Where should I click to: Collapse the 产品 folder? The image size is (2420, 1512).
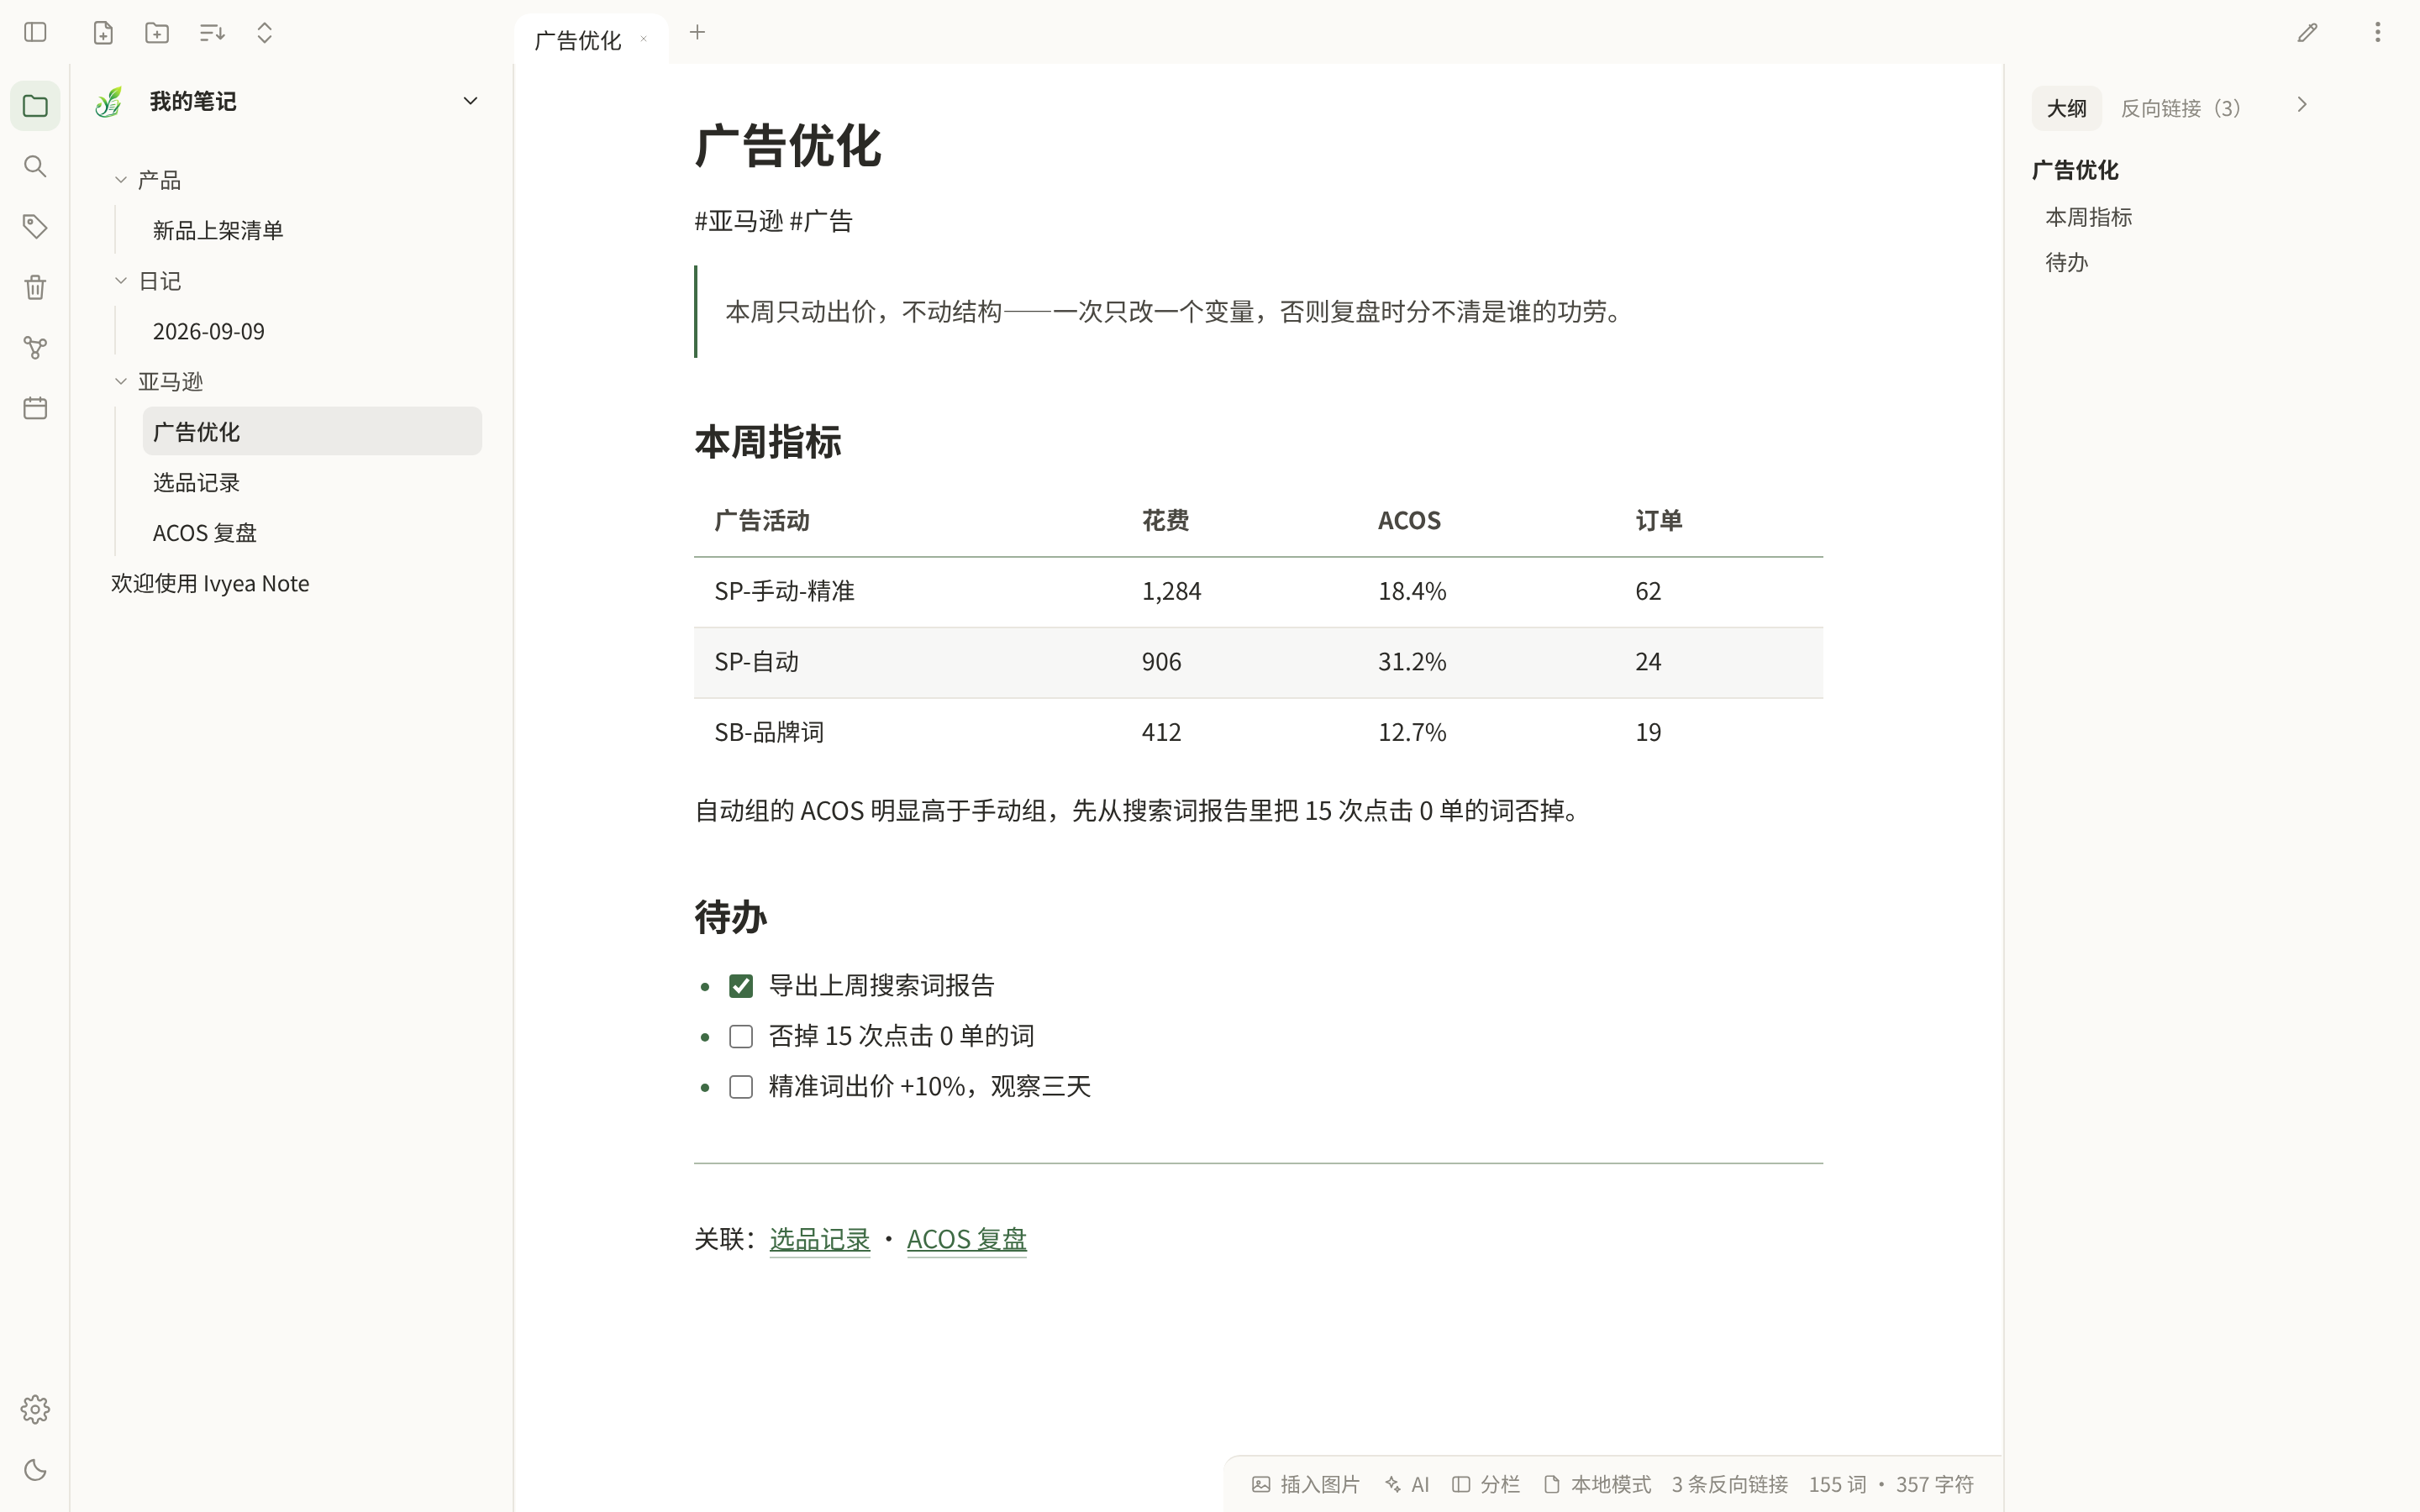click(x=121, y=180)
